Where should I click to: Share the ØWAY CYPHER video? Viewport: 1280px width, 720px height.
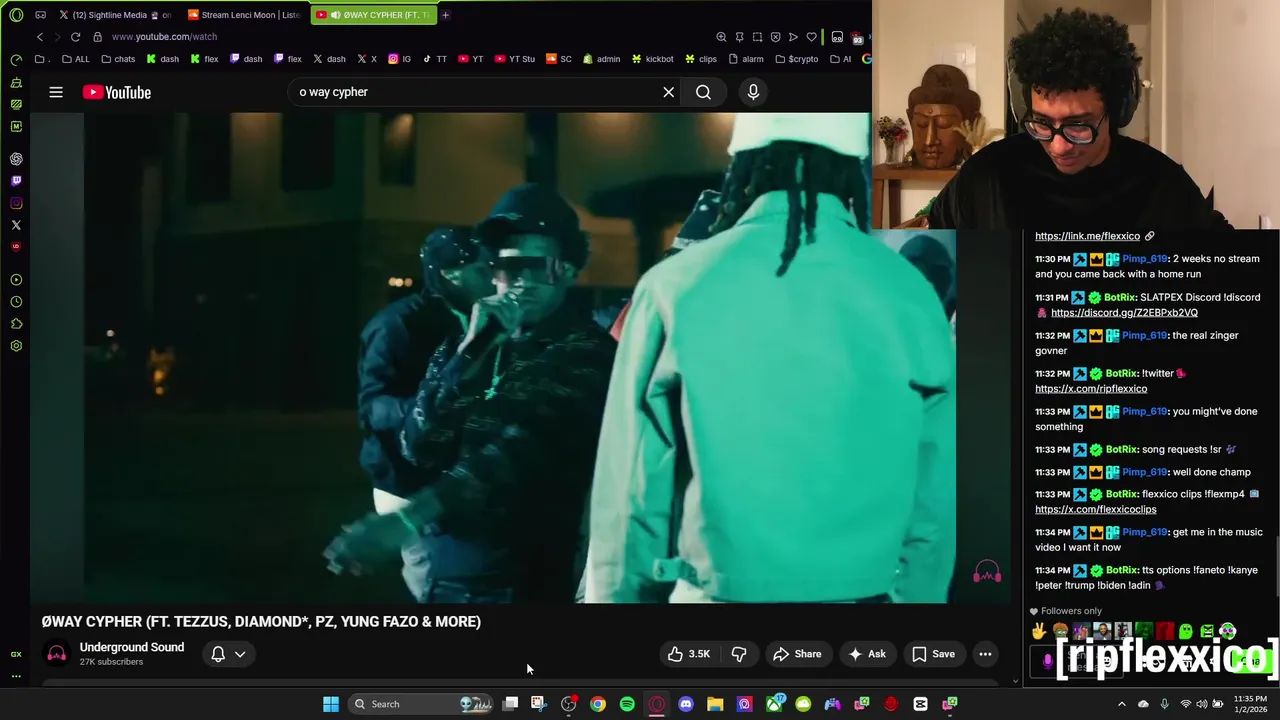(x=797, y=654)
